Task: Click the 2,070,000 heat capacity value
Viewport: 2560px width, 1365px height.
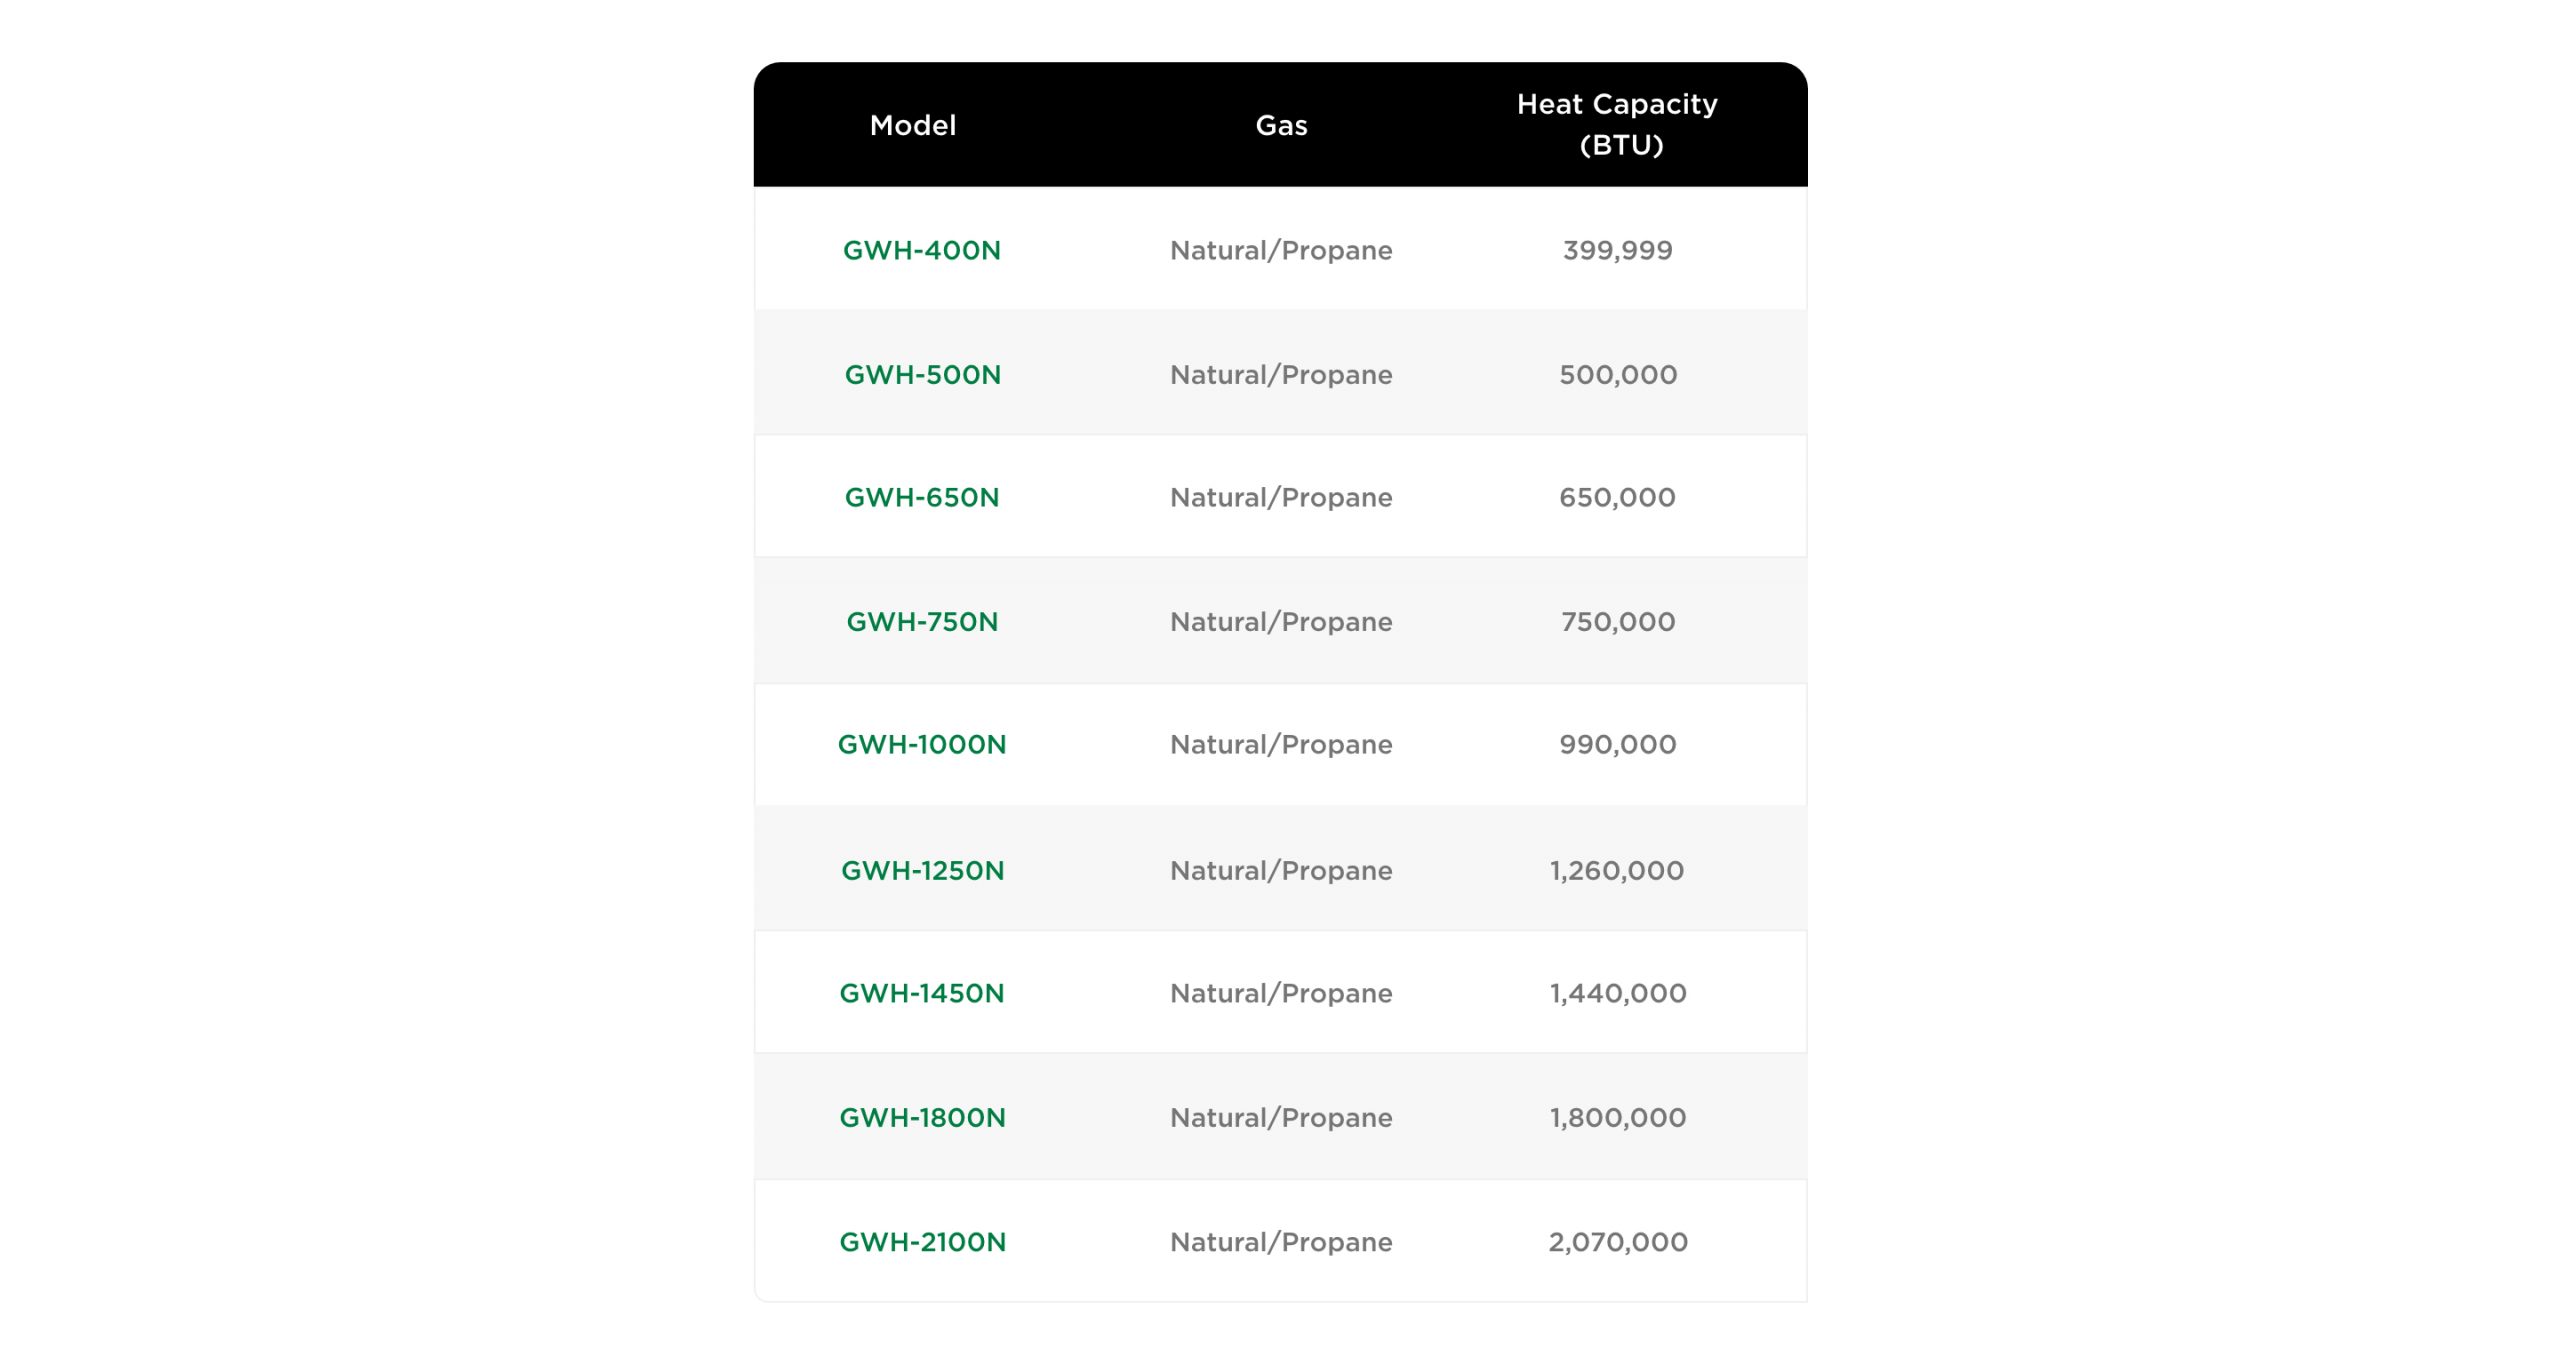Action: point(1617,1242)
